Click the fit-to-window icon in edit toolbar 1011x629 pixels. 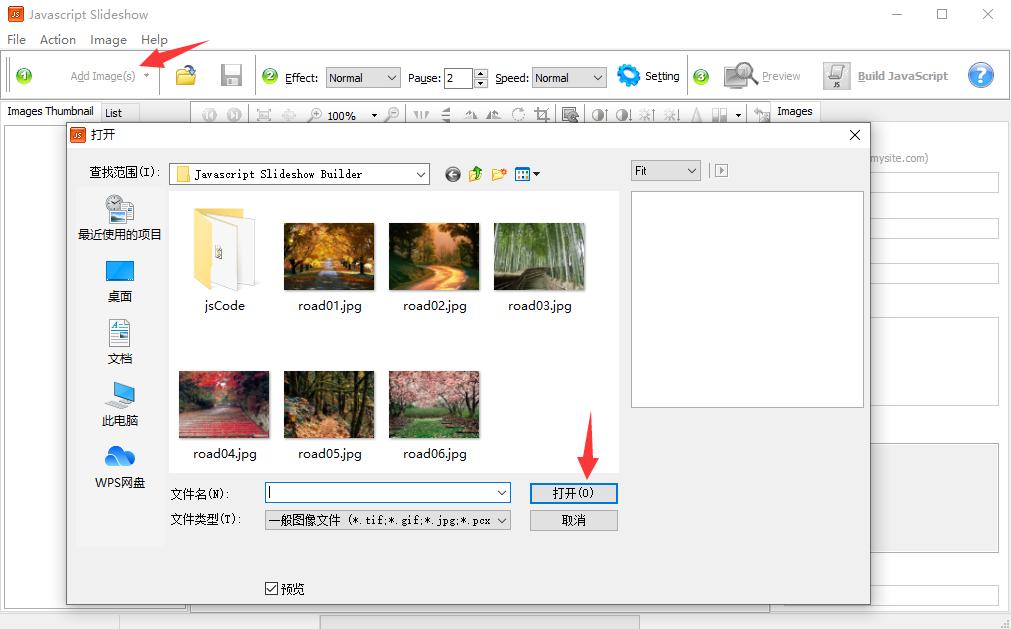[264, 115]
